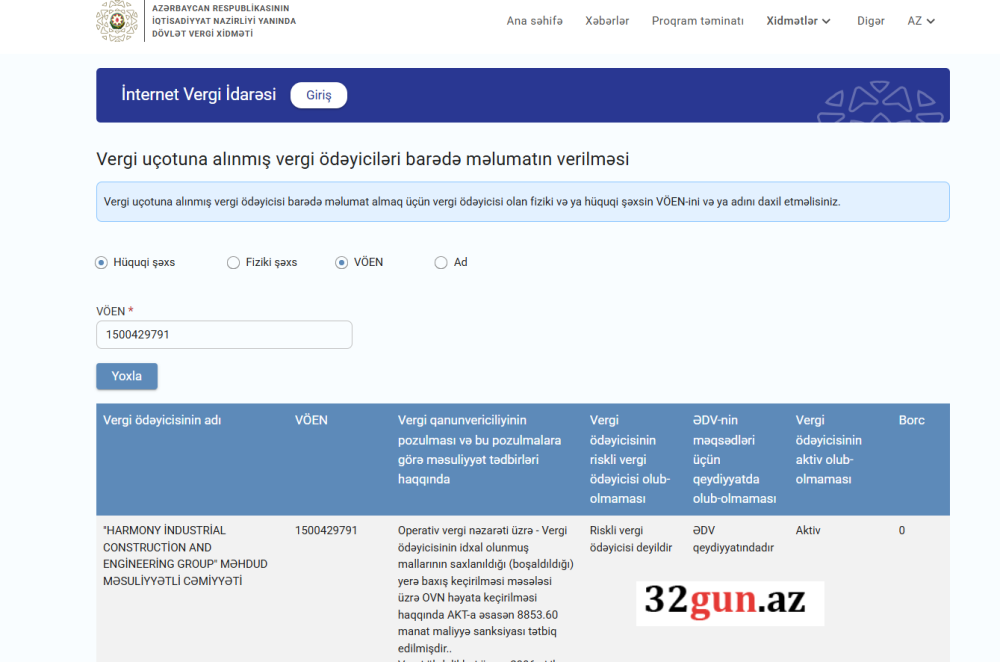Screen dimensions: 1000x662
Task: Click the geometric pattern graphic in blue banner
Action: click(x=880, y=100)
